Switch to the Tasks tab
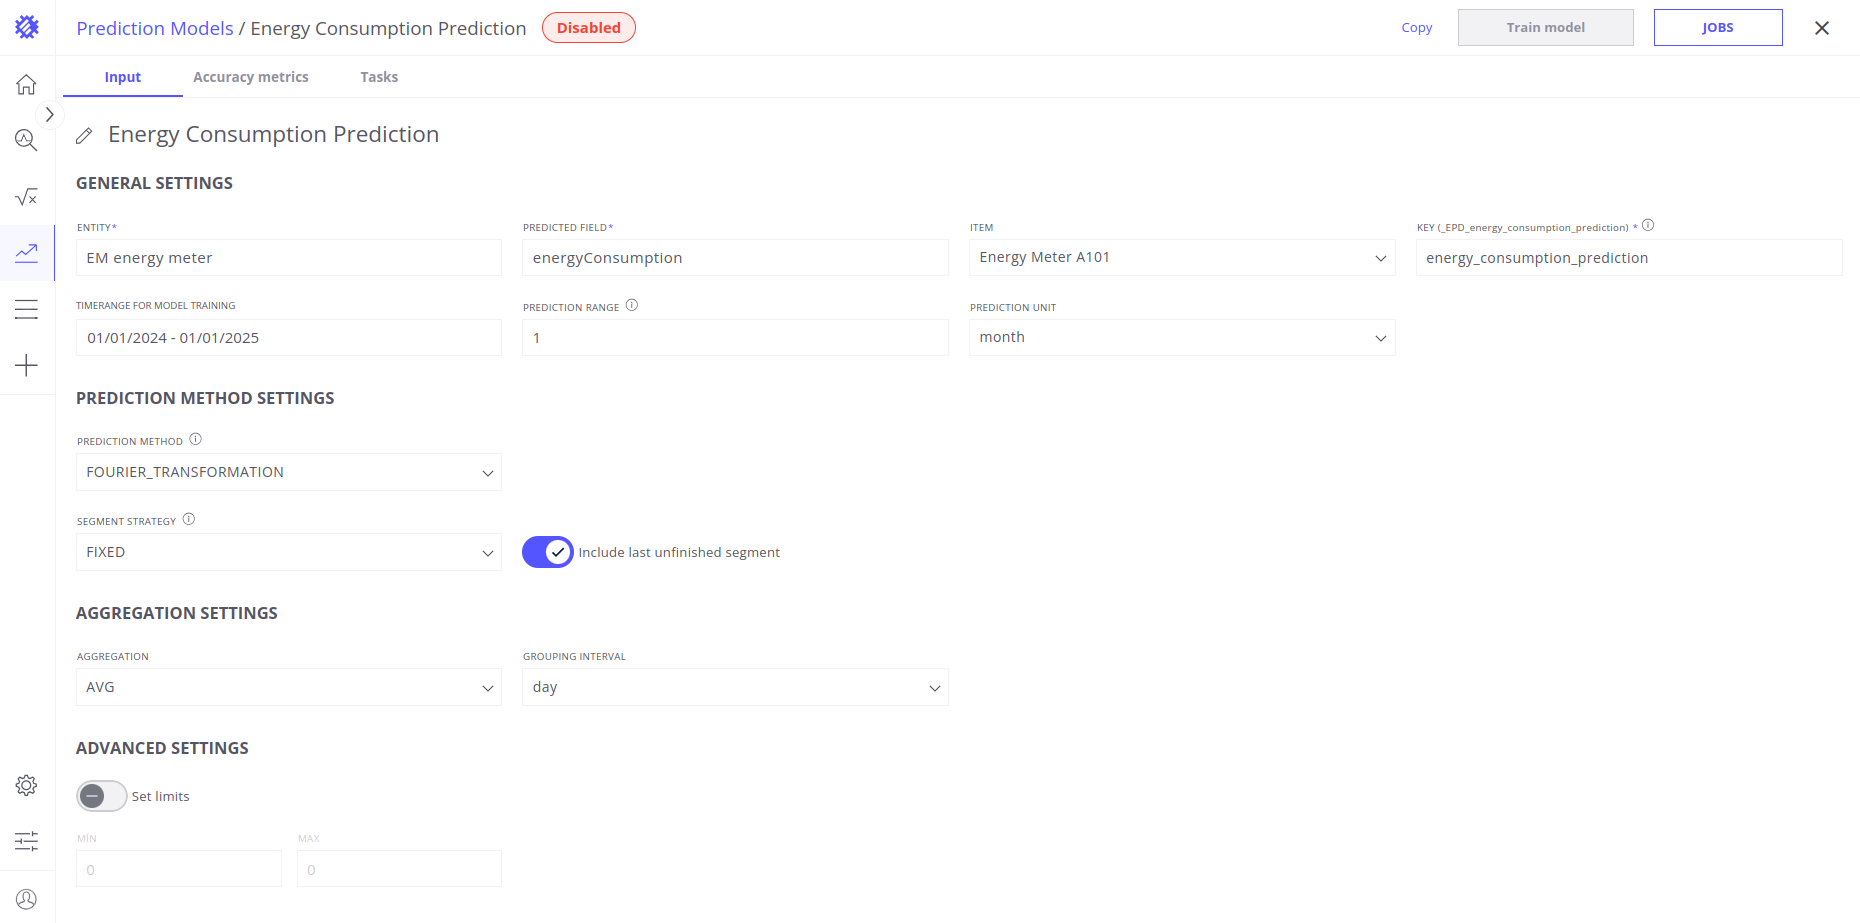Image resolution: width=1860 pixels, height=923 pixels. pos(379,77)
